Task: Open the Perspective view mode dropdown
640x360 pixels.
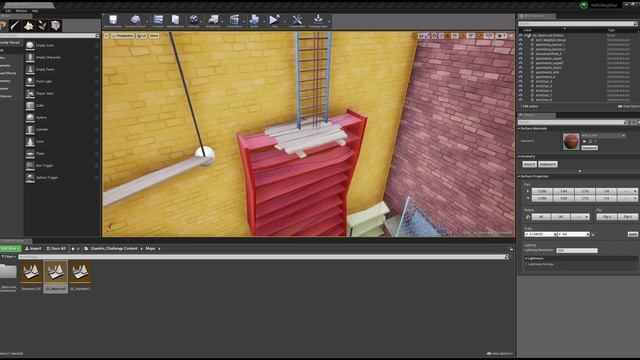Action: pos(123,36)
